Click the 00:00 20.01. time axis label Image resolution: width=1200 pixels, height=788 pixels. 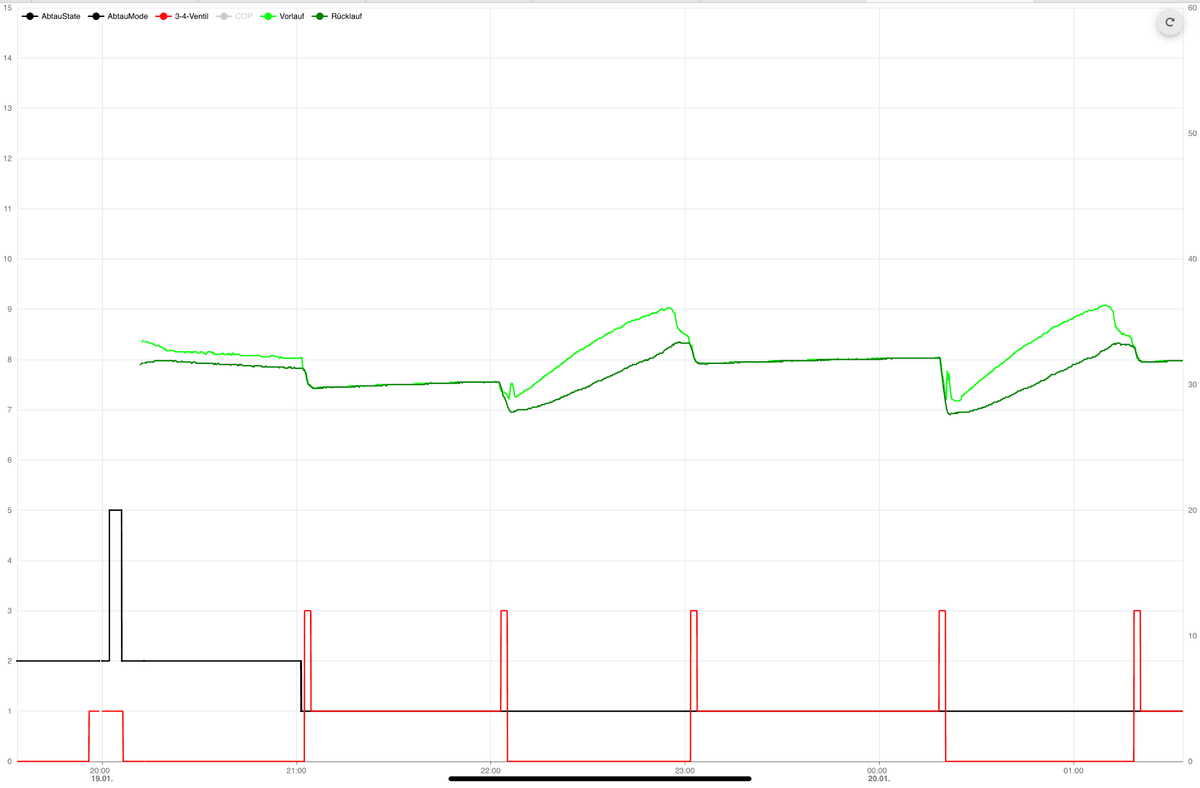click(x=878, y=775)
